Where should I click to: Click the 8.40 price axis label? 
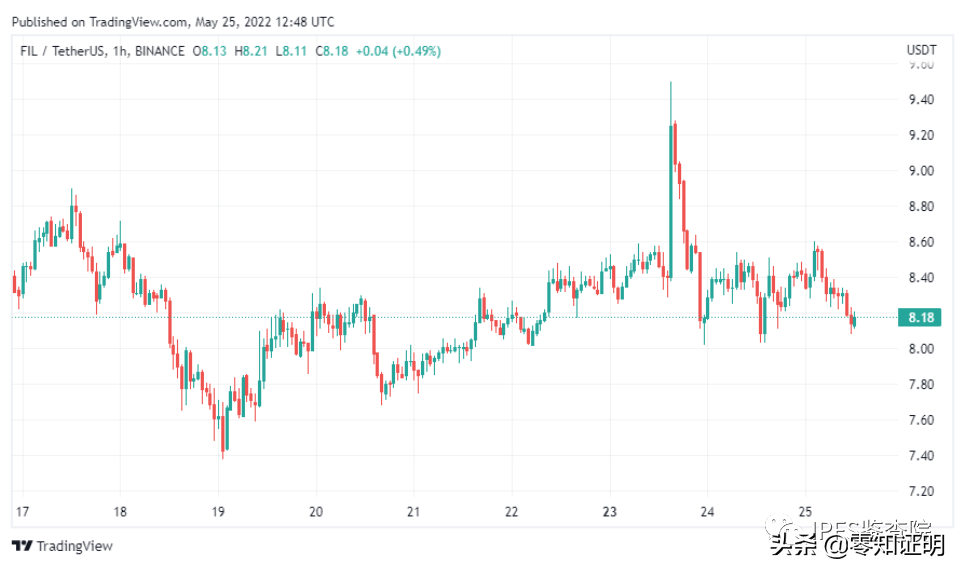921,277
